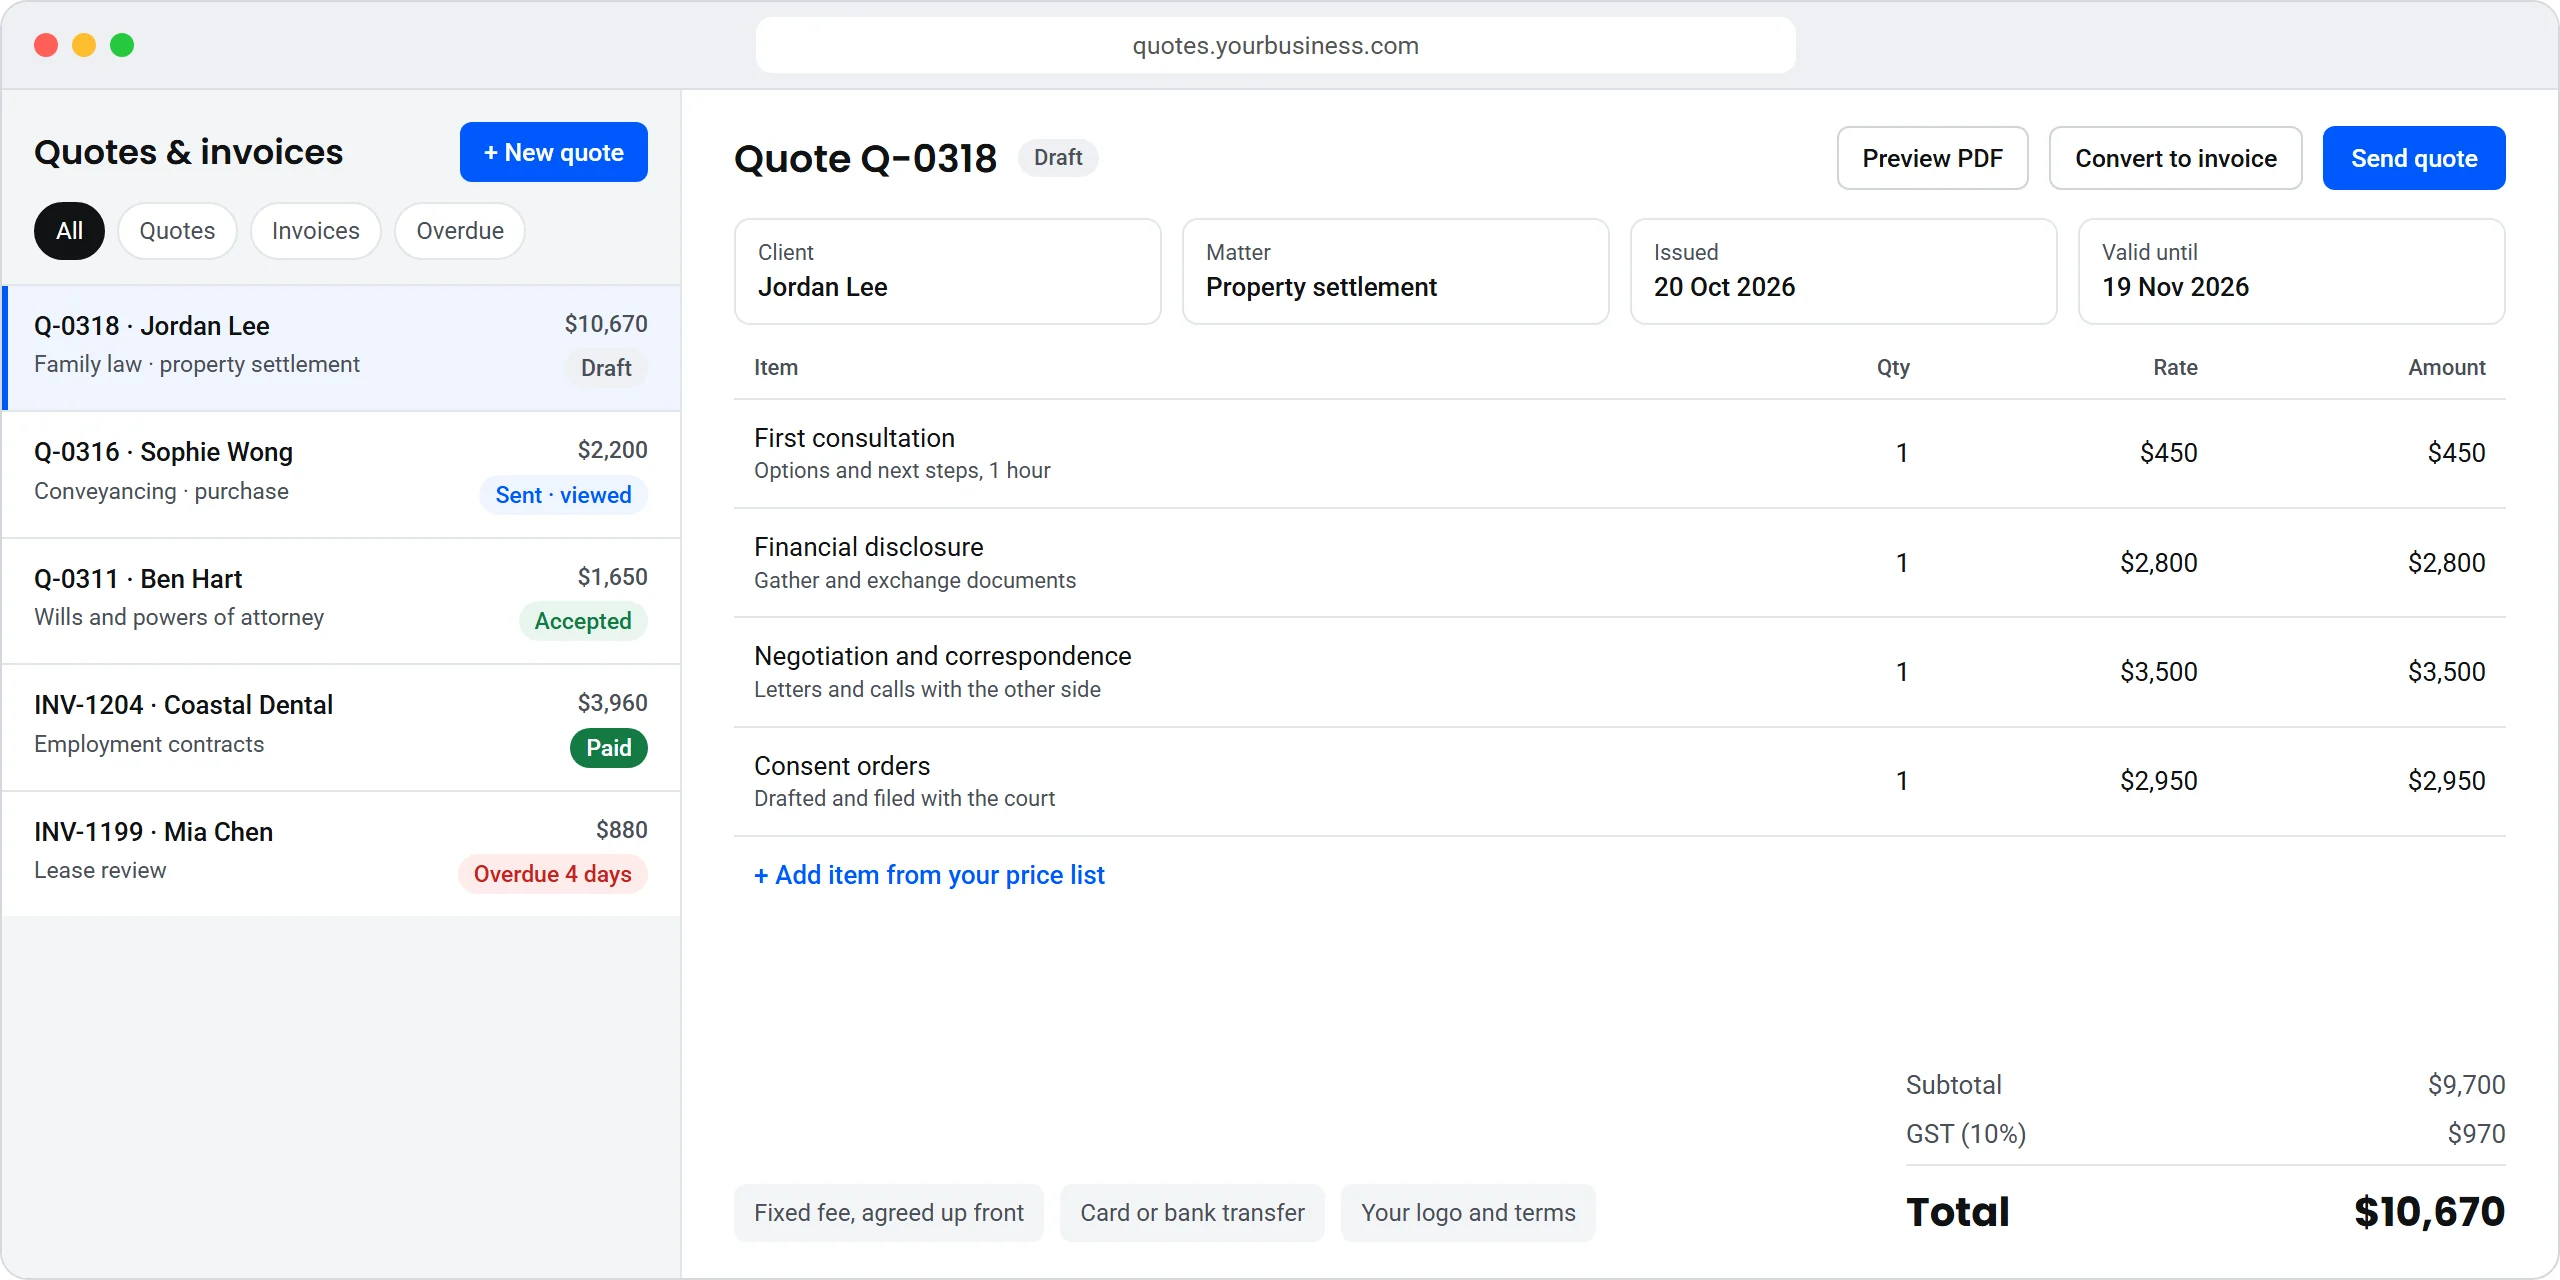Click the Card or bank transfer chip
Viewport: 2560px width, 1280px height.
[x=1192, y=1213]
